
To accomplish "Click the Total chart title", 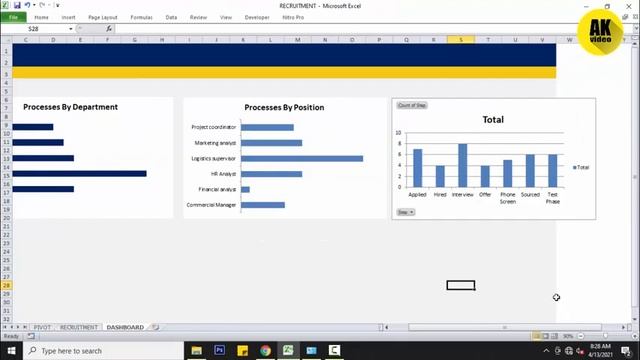I will point(493,120).
